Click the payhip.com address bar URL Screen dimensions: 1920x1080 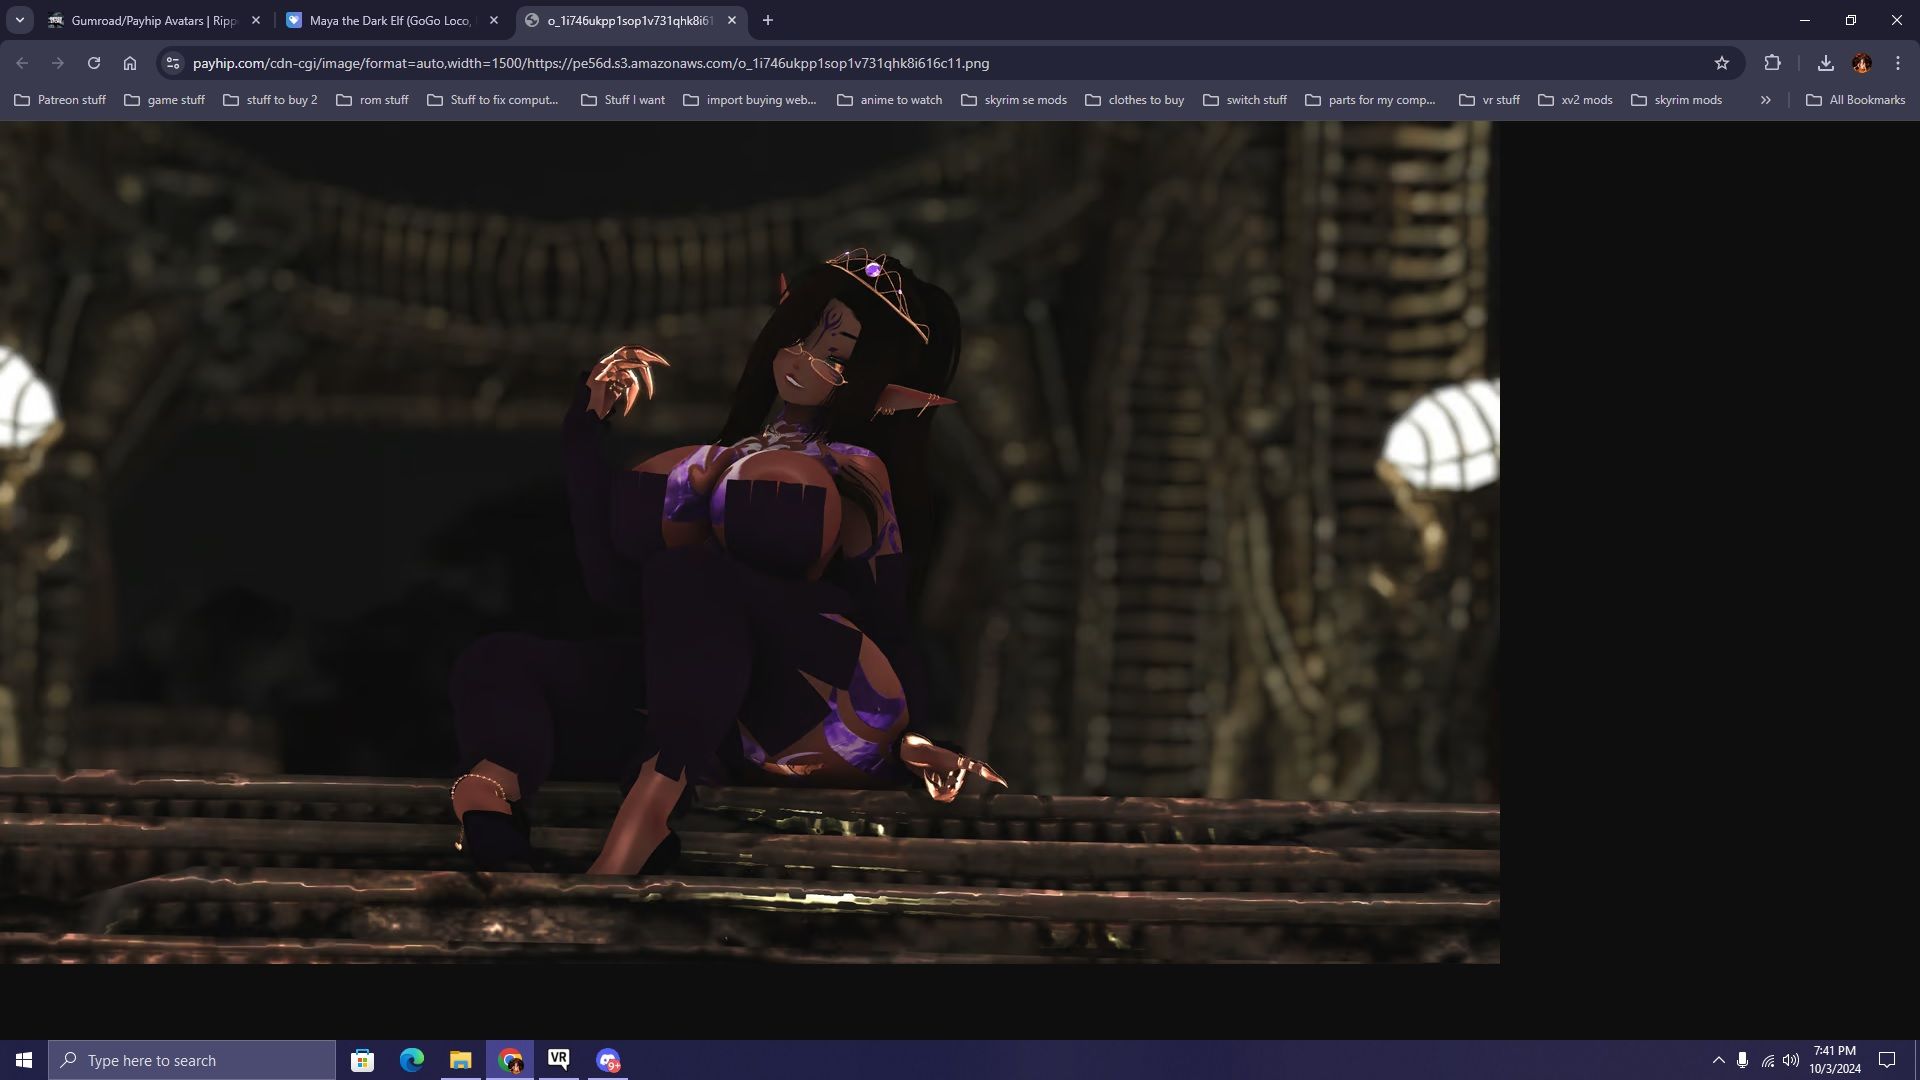[591, 63]
